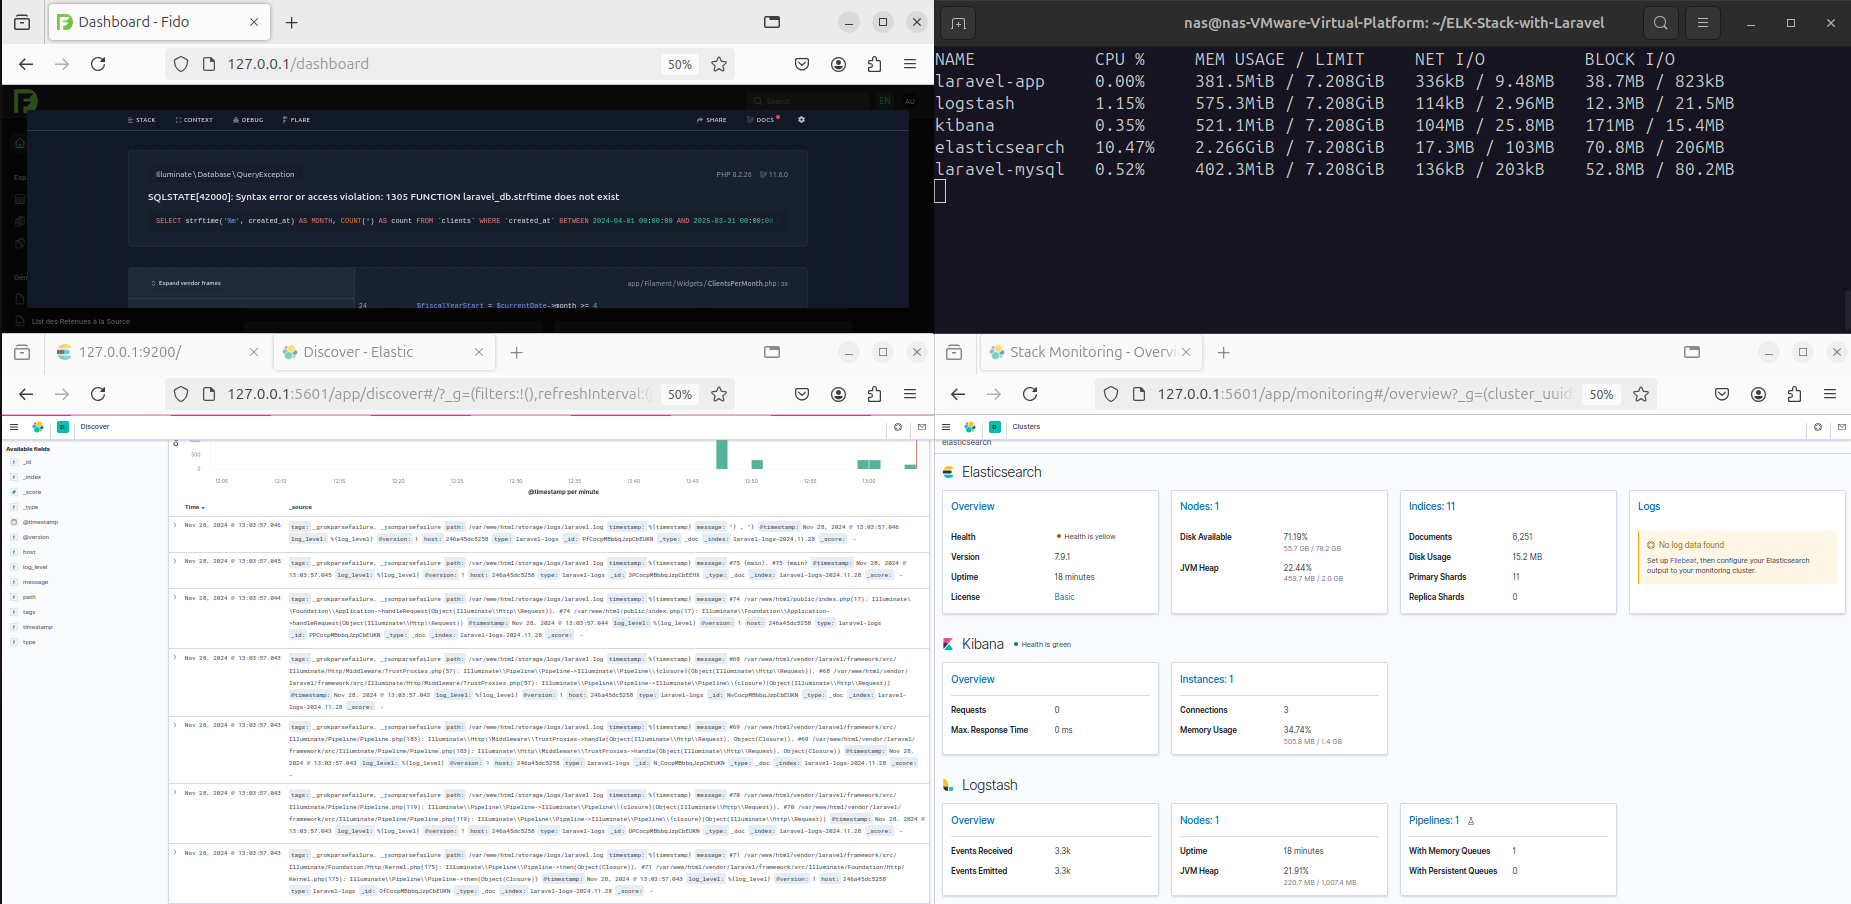Switch to the DEBUG tab
1851x904 pixels.
coord(248,120)
